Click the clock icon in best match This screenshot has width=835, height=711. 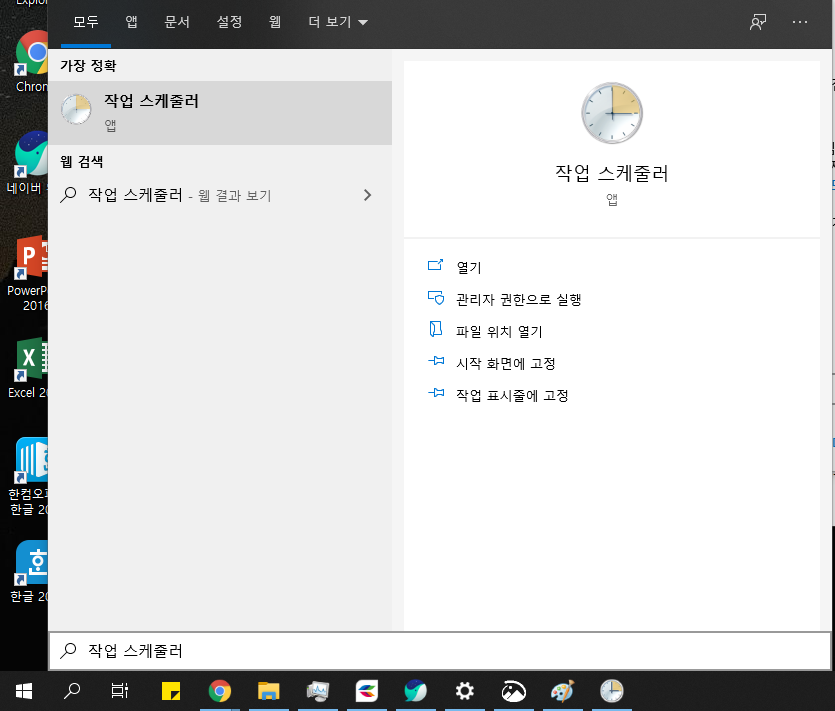pos(76,109)
